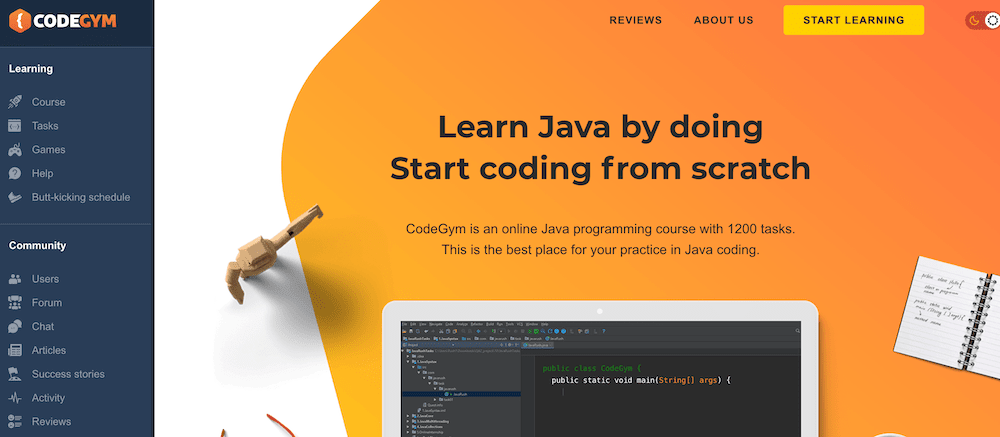Click the 'public class CodeGym' code line
Screen dimensions: 1000x437
click(591, 369)
